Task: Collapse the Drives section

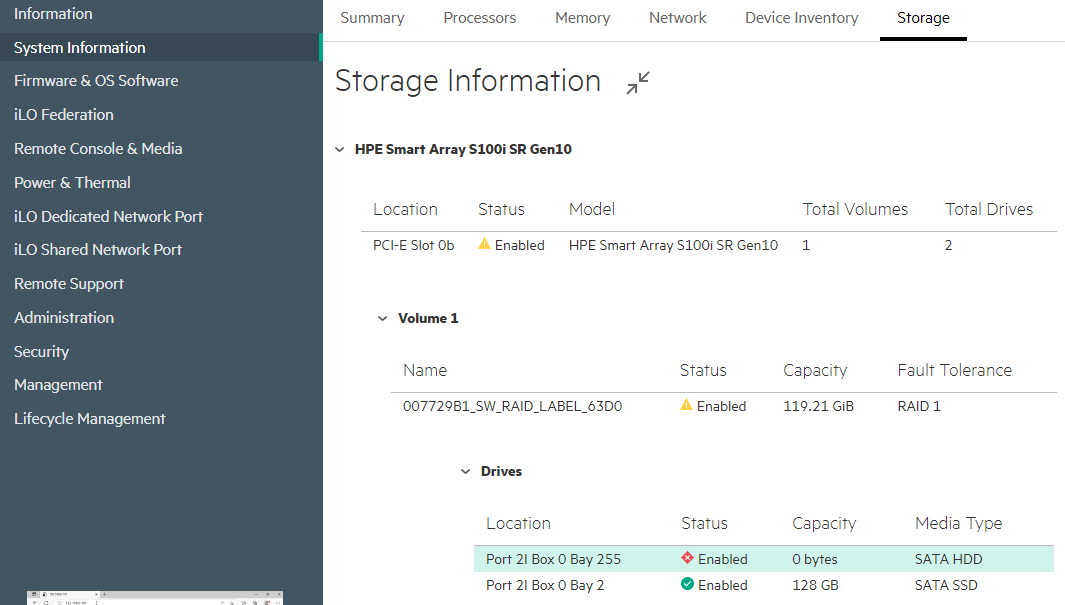Action: pos(465,471)
